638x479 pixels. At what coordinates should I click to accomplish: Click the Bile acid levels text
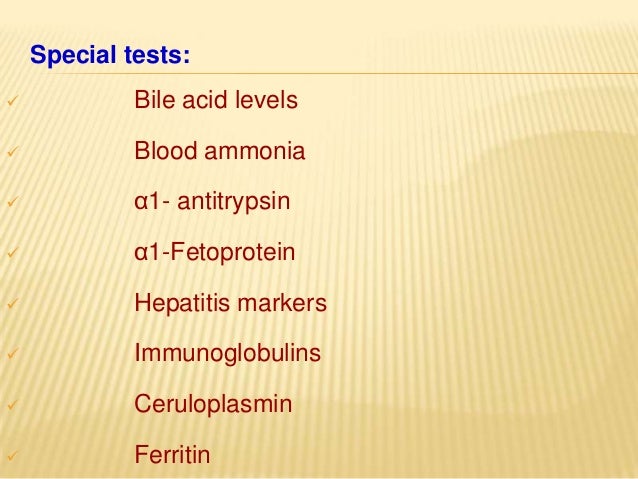tap(216, 100)
